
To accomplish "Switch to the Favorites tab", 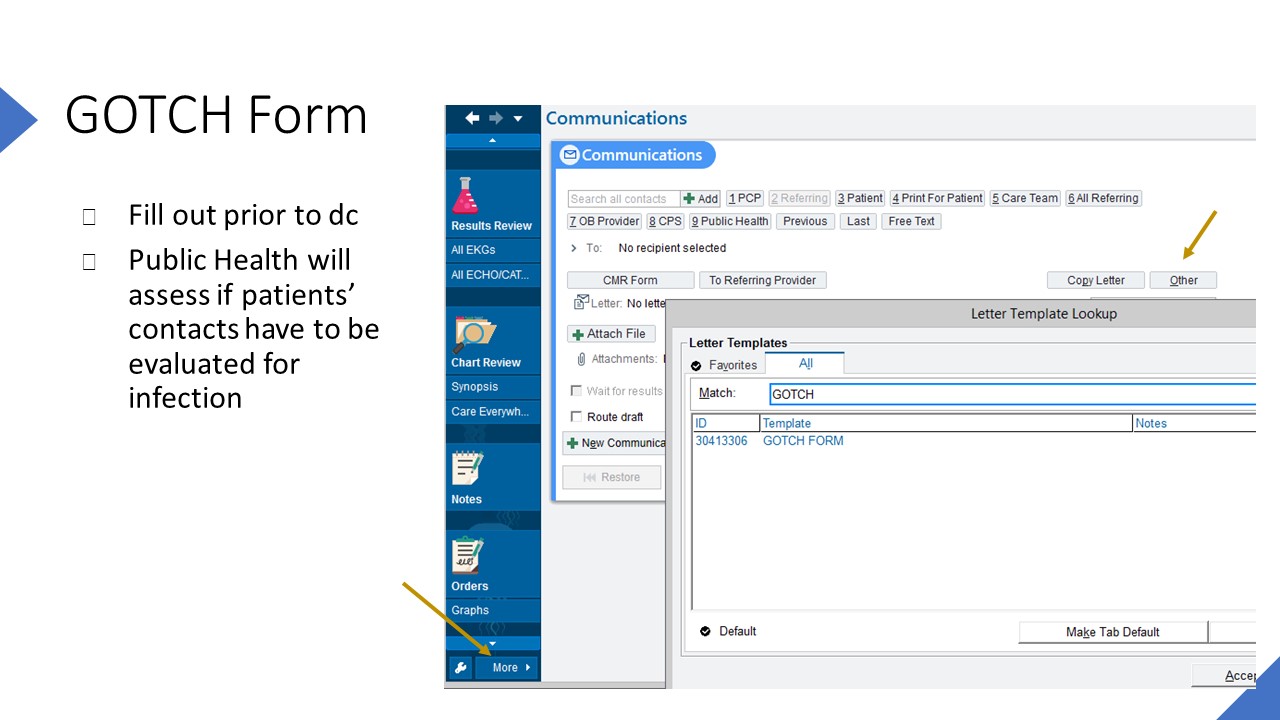I will click(724, 365).
